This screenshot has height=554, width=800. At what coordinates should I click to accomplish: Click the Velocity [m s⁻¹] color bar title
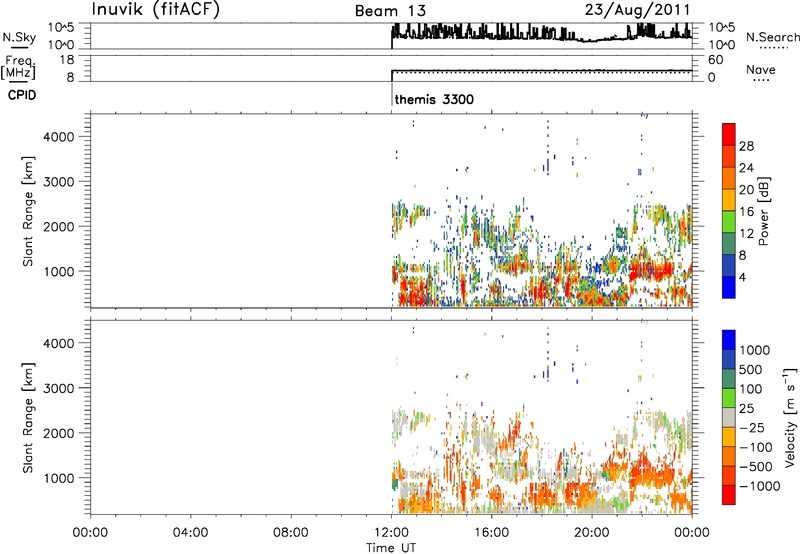[x=790, y=418]
